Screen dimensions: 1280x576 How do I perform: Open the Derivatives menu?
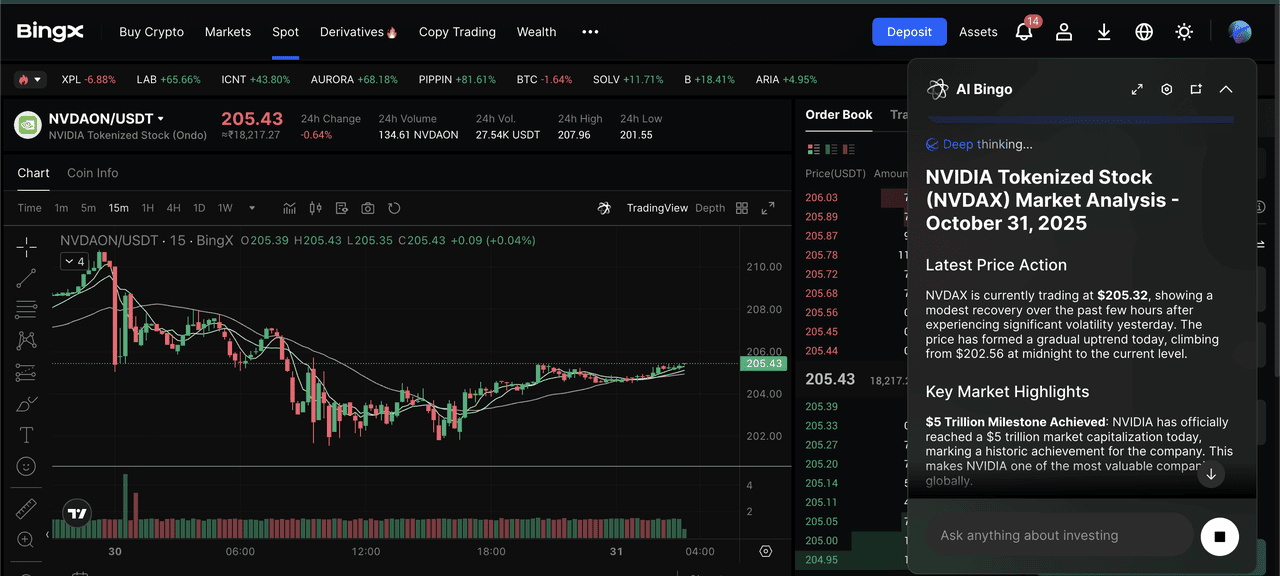pos(358,32)
